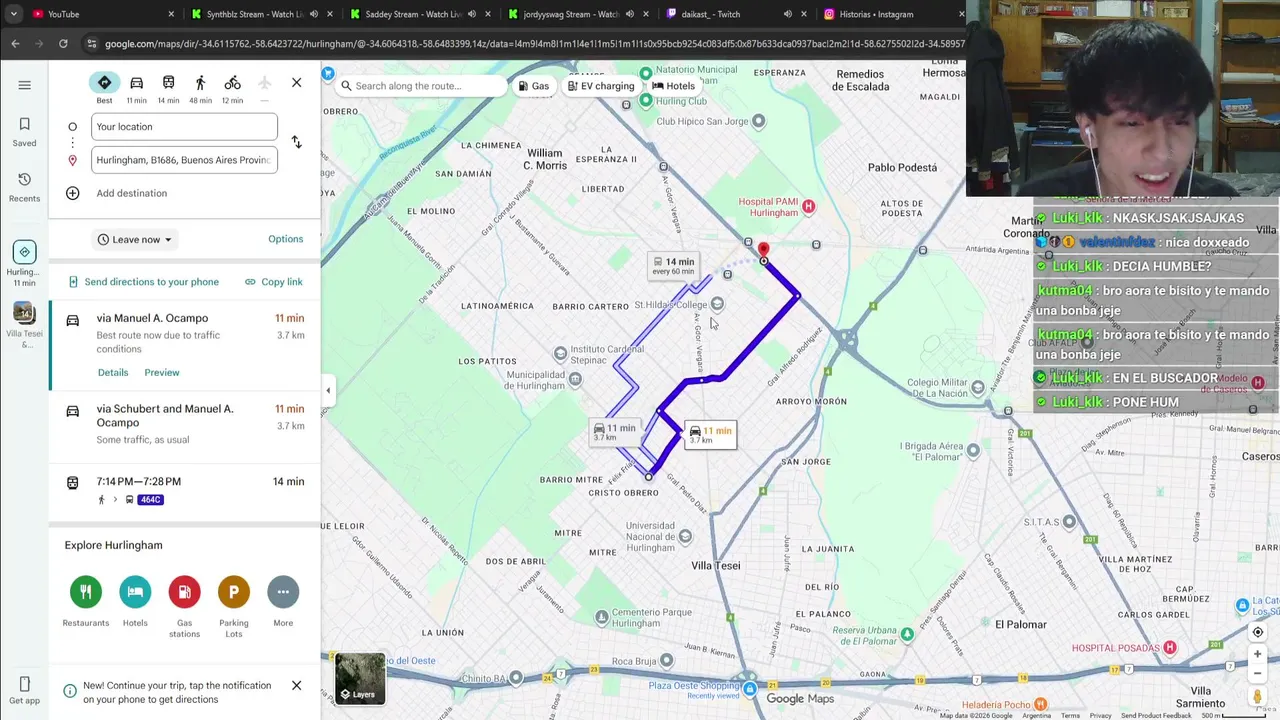This screenshot has width=1280, height=720.
Task: Click the Hurlingham destination field
Action: pyautogui.click(x=184, y=160)
